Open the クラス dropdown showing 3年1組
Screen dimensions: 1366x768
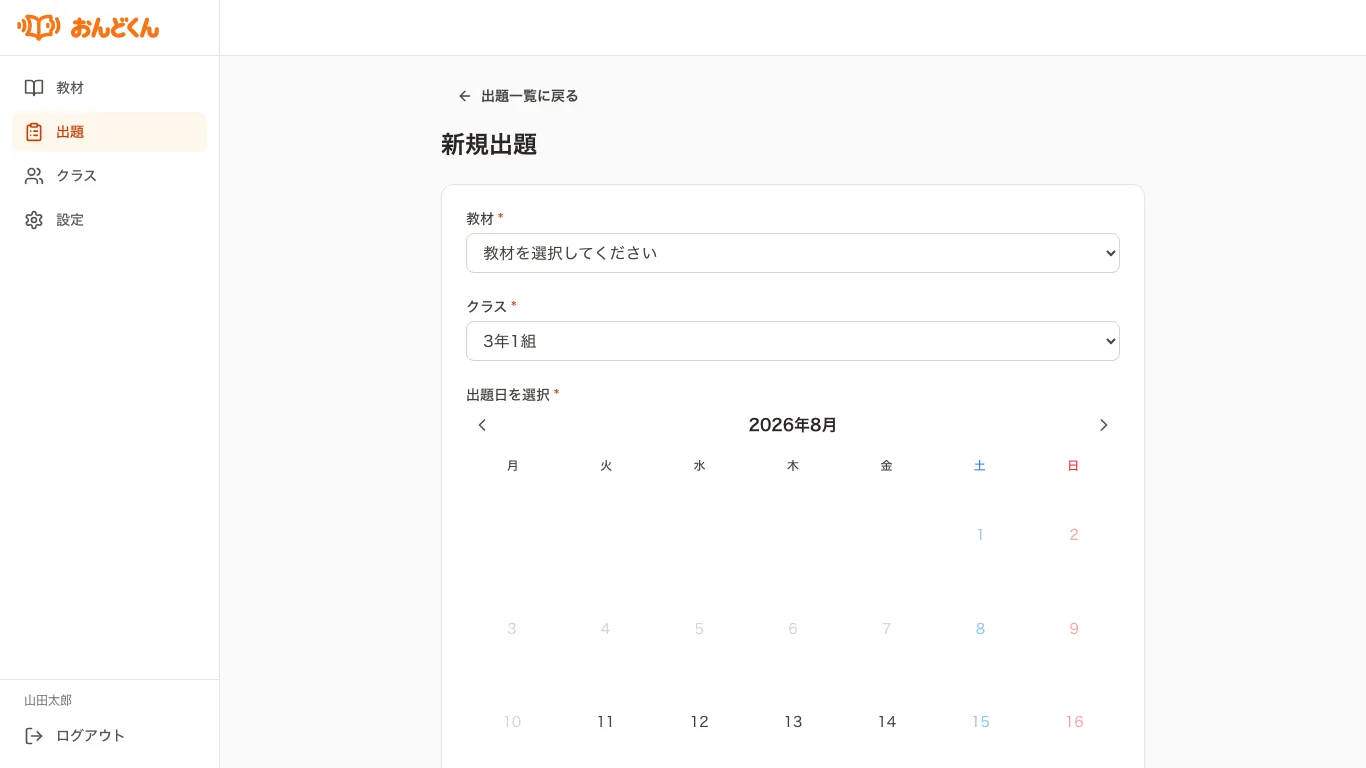coord(793,341)
